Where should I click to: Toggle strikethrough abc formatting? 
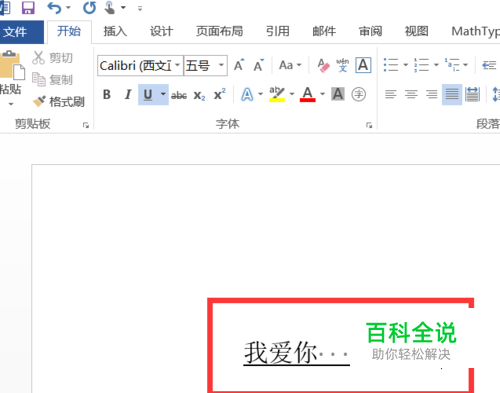coord(179,95)
